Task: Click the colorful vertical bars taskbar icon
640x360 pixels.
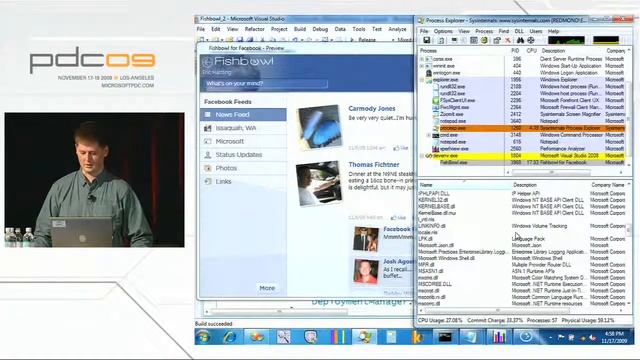Action: pos(338,337)
